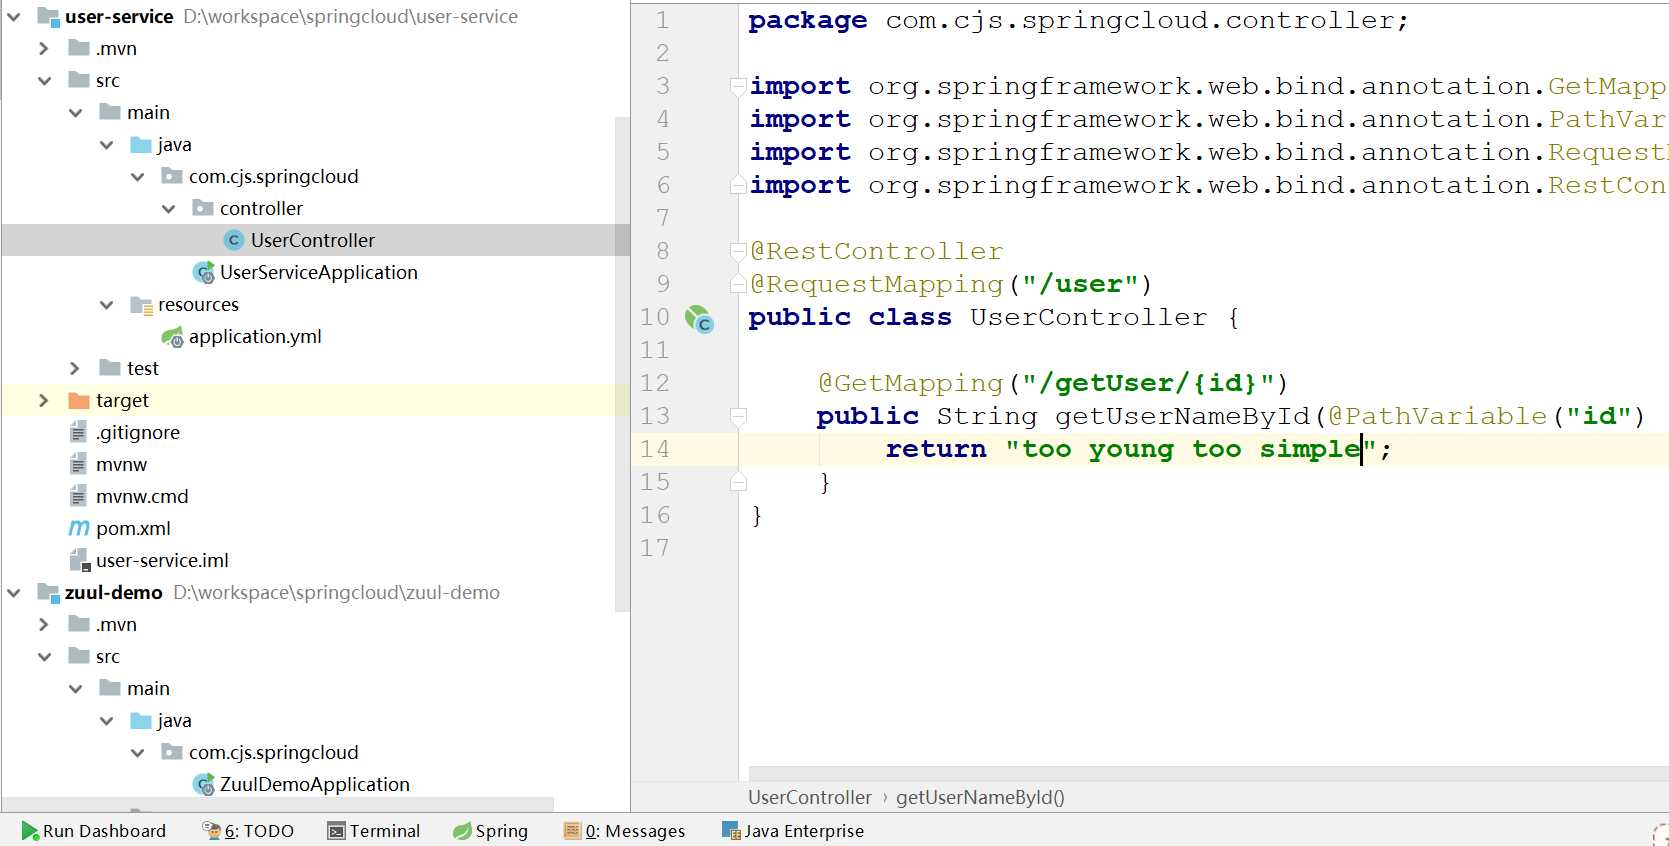Click the fold end marker at line 15

point(738,482)
